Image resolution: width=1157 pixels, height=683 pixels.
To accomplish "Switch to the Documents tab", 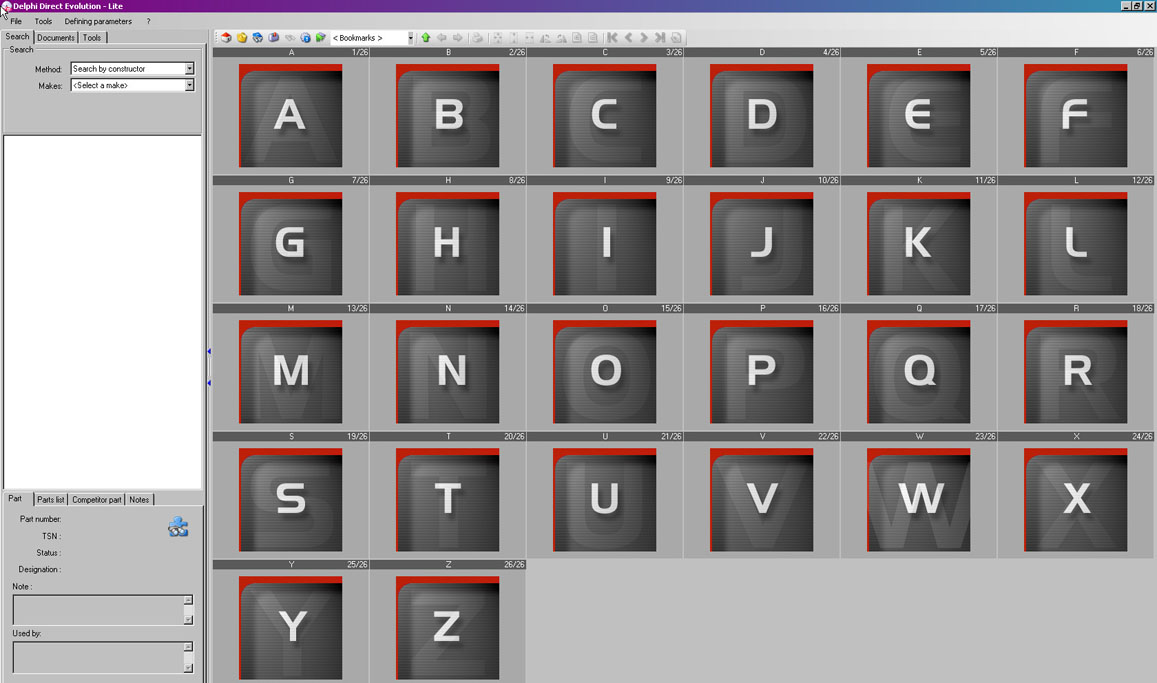I will (x=56, y=38).
